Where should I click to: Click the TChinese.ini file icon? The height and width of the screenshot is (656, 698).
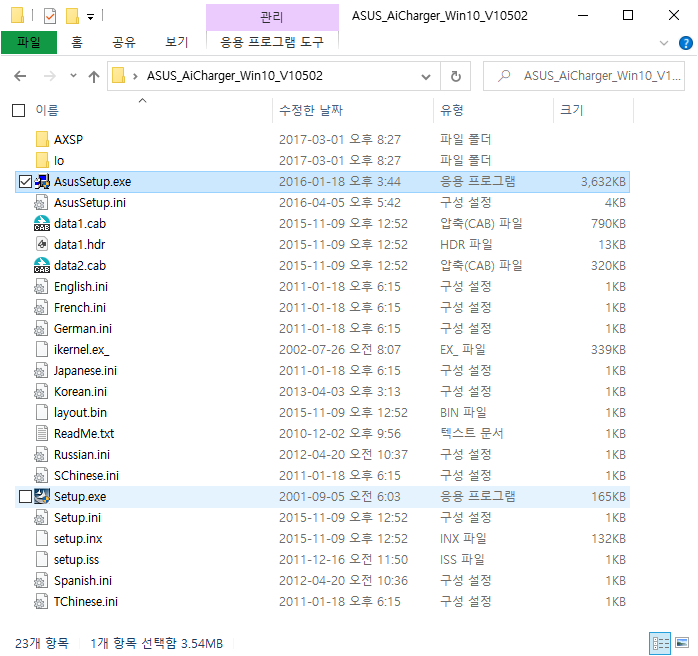[x=41, y=602]
